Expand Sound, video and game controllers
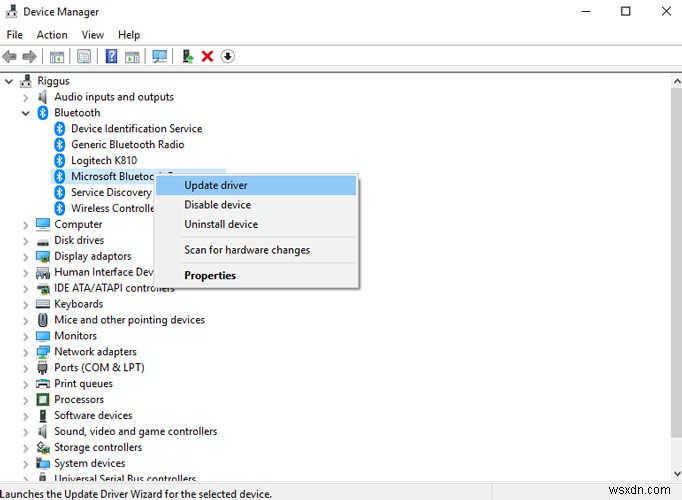This screenshot has height=500, width=682. pos(26,432)
